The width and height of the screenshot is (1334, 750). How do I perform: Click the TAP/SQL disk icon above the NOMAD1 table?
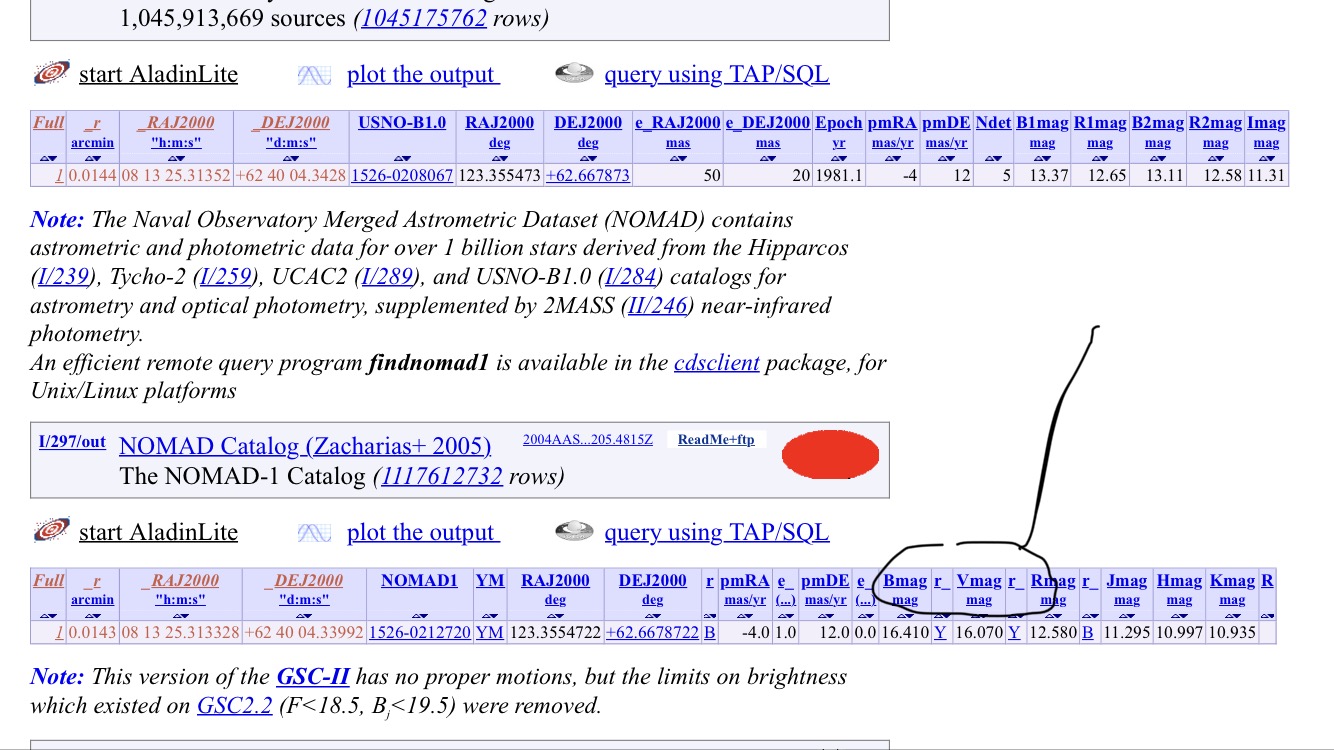(x=573, y=532)
